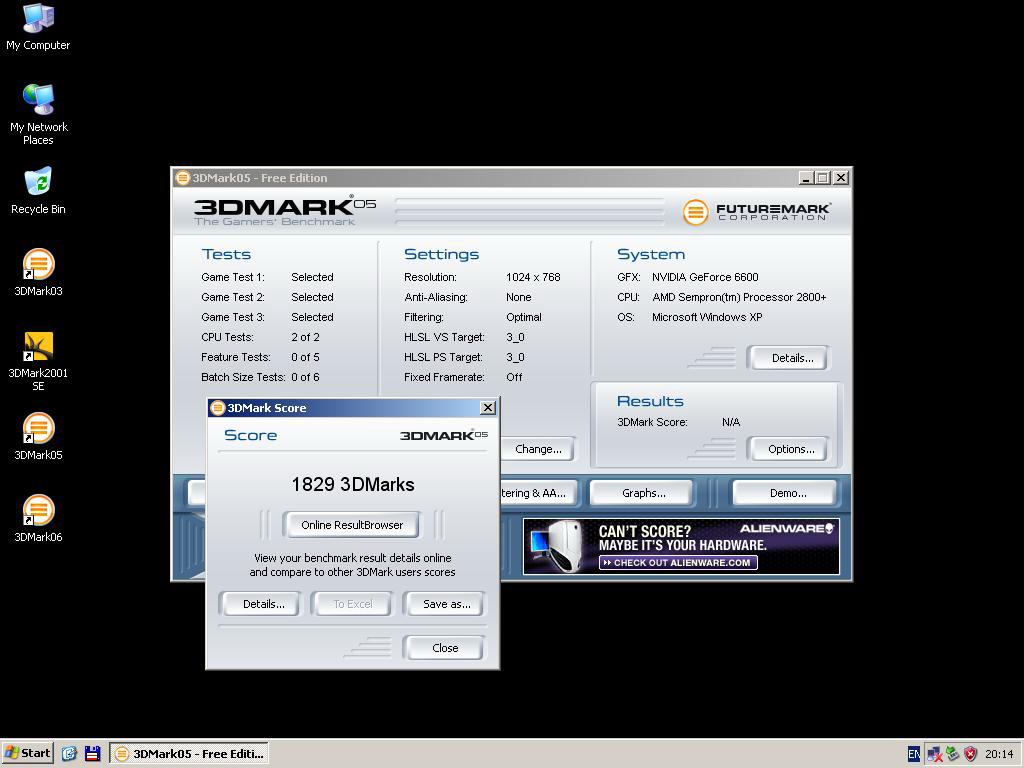
Task: Maximize the 3DMark05 main window
Action: tap(822, 178)
